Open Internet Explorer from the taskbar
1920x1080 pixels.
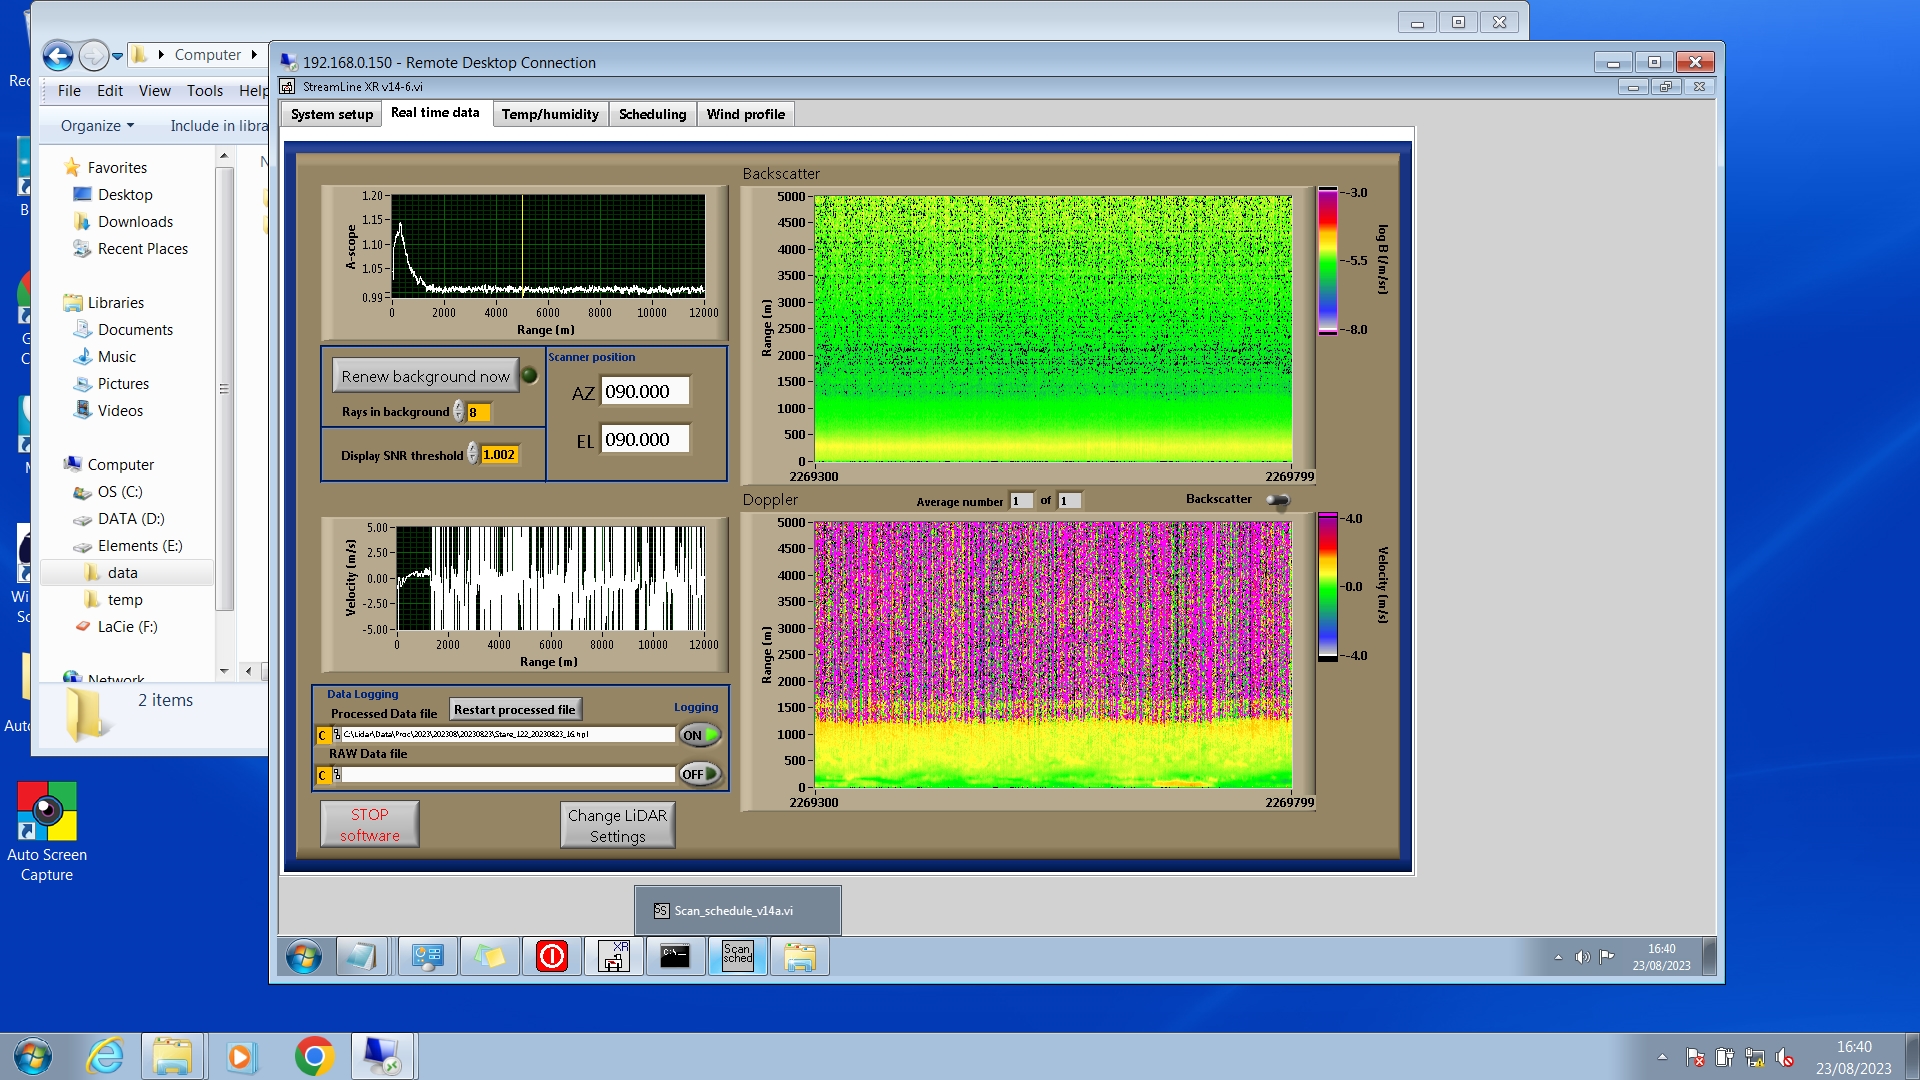tap(105, 1056)
